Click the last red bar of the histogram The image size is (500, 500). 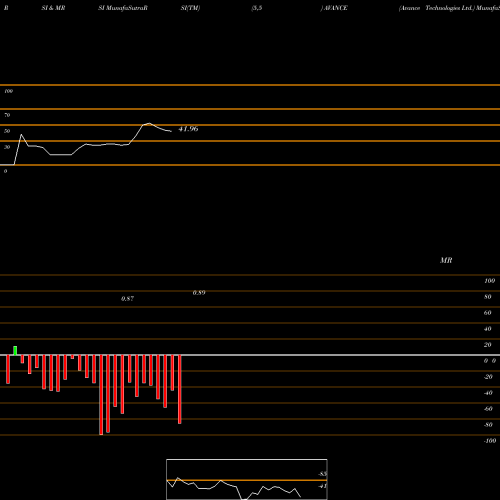180,389
